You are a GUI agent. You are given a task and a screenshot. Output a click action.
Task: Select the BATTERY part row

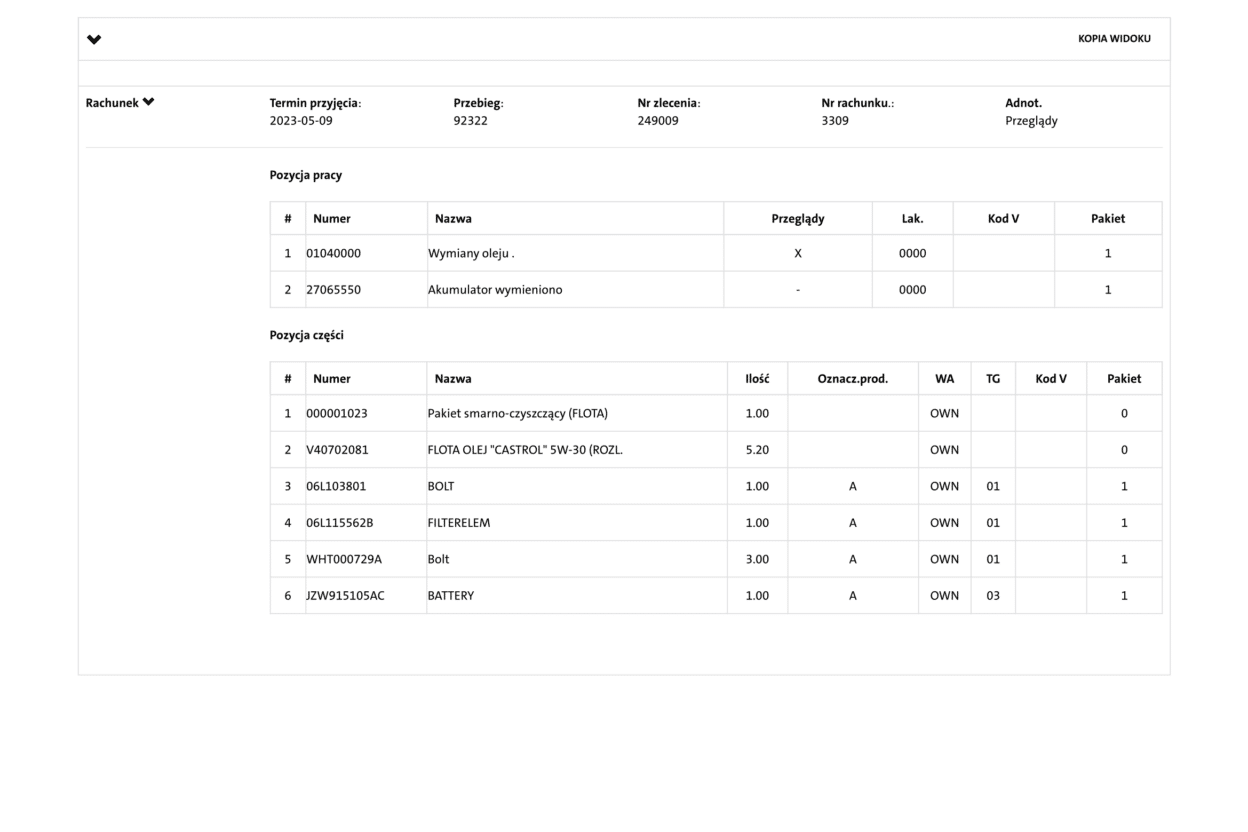pyautogui.click(x=451, y=596)
